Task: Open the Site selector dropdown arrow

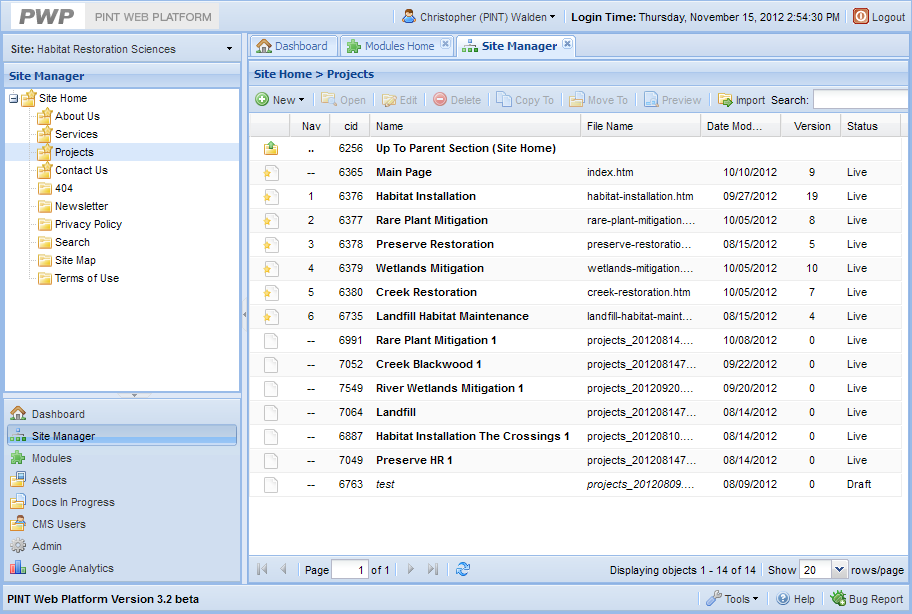Action: (229, 49)
